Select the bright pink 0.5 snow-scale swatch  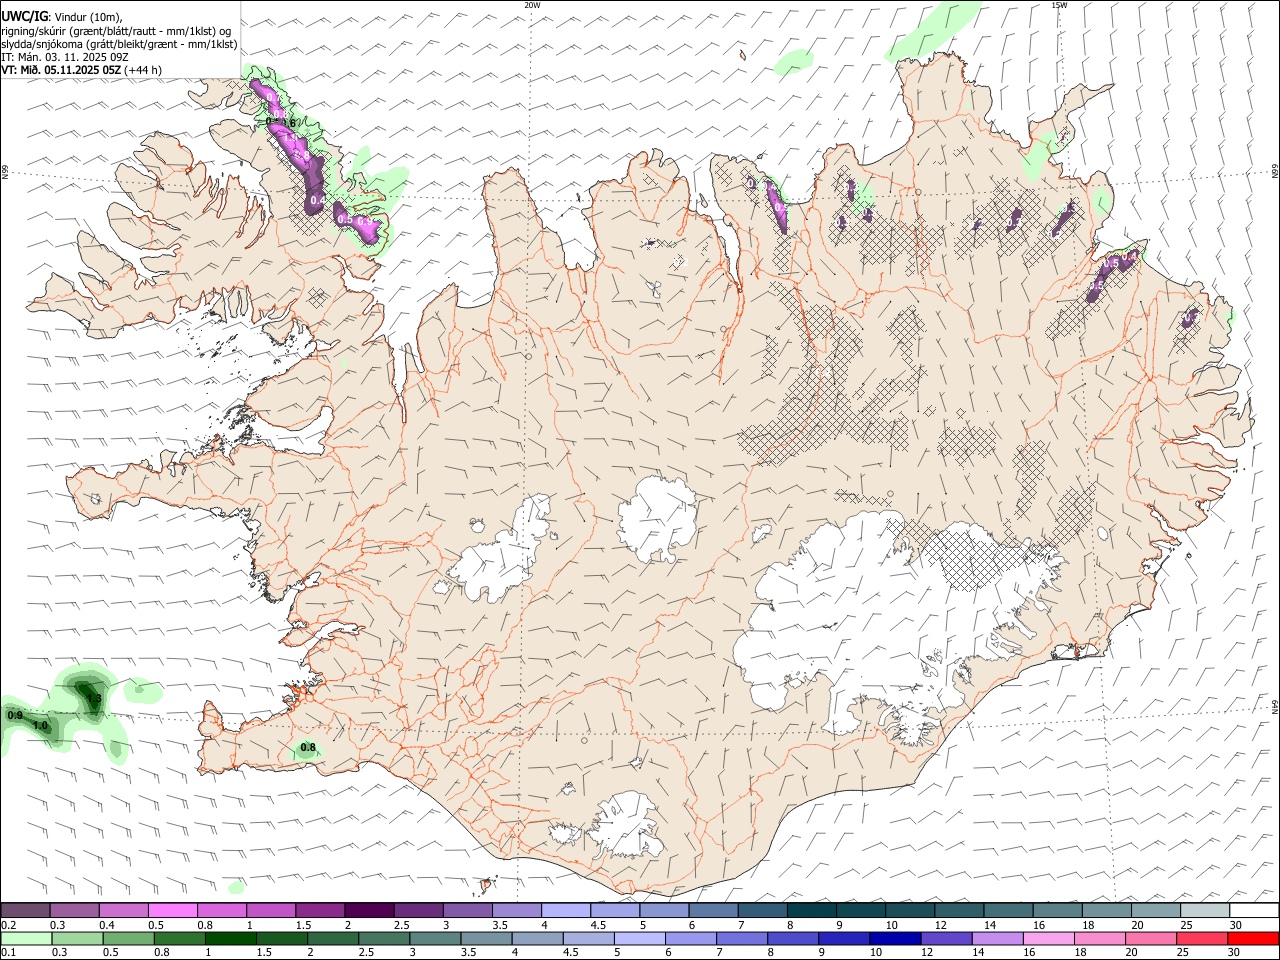(x=172, y=910)
